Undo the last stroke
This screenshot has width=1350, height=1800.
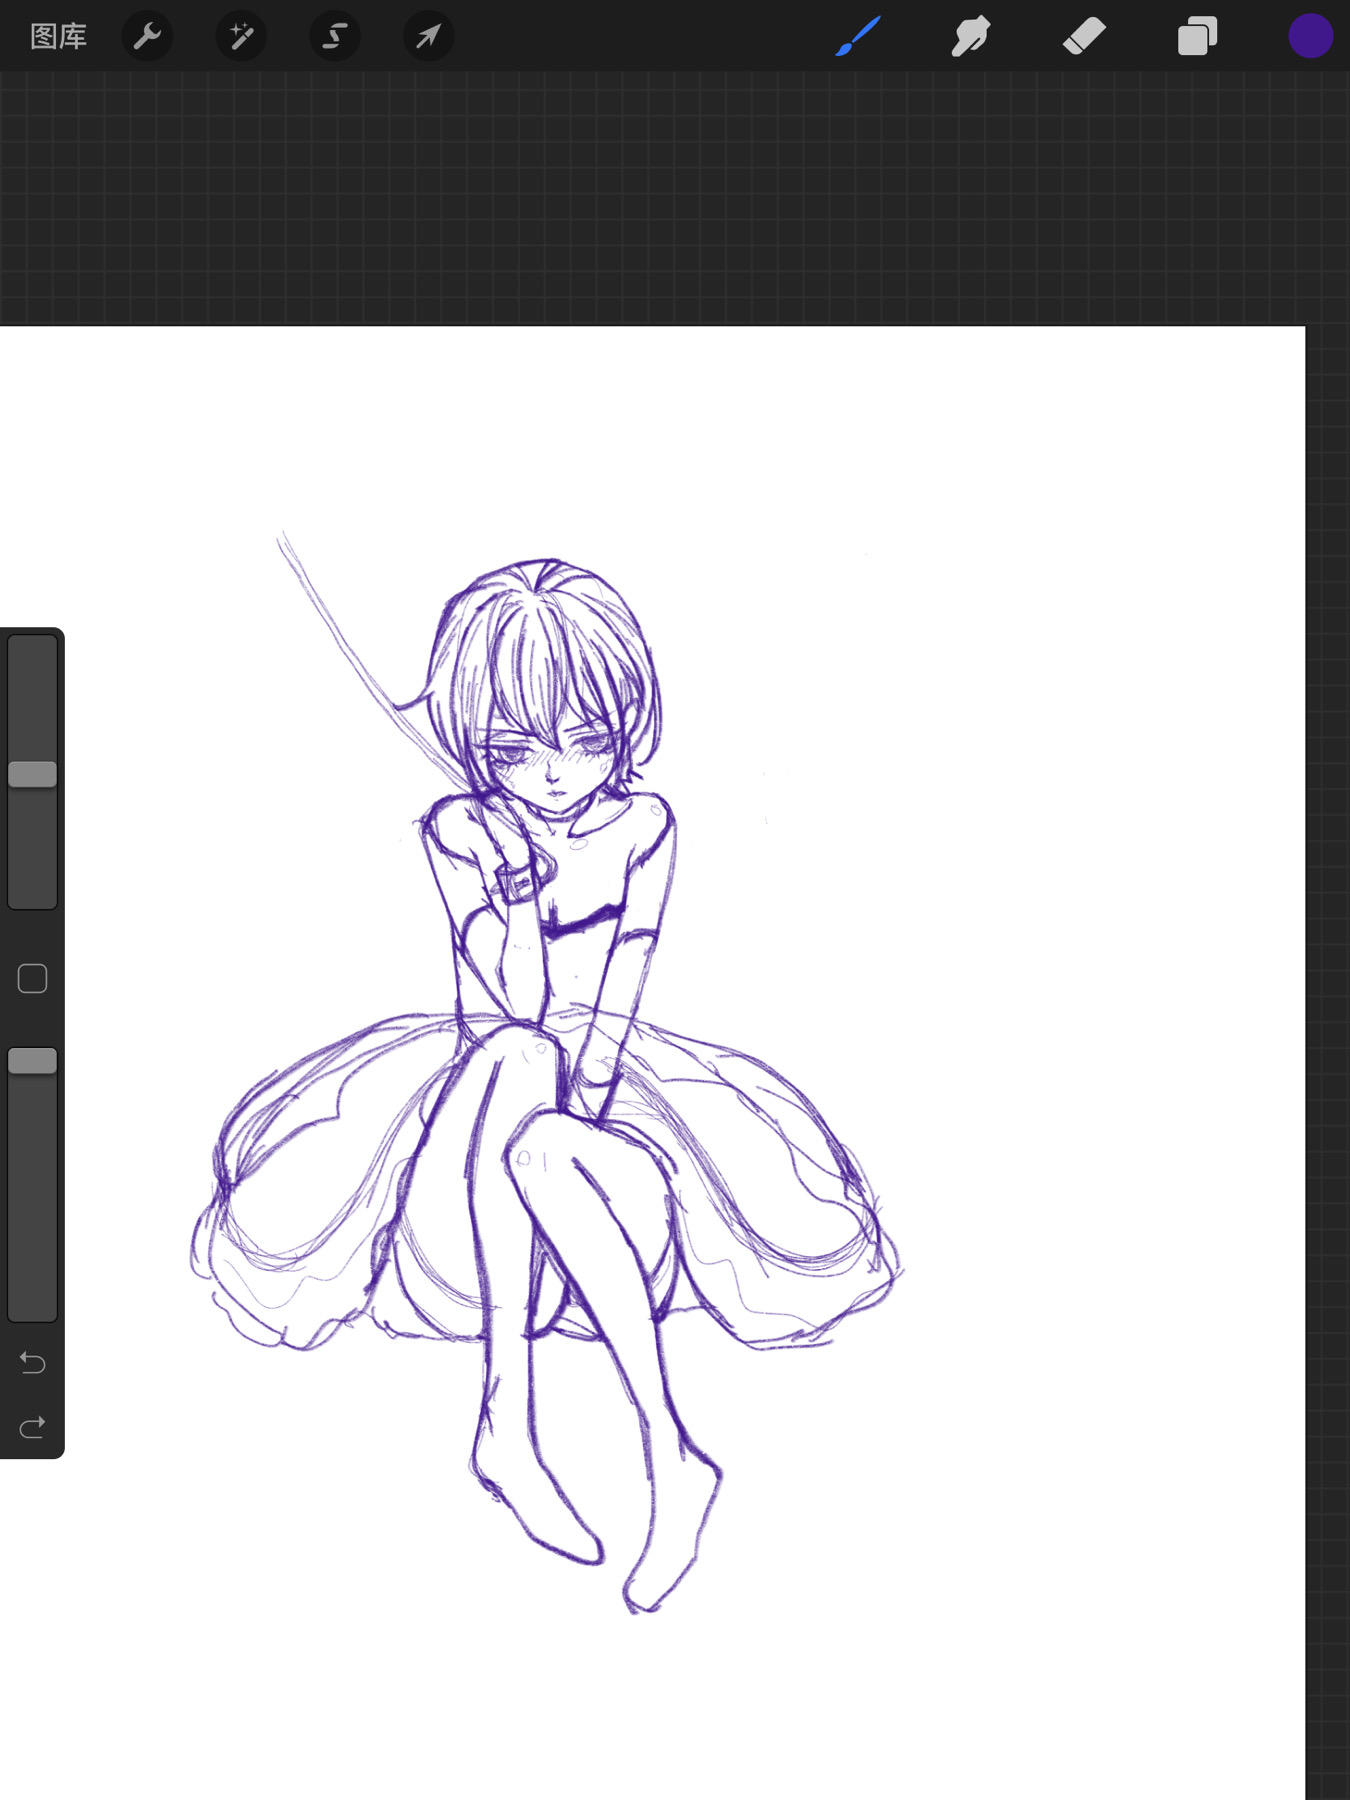[33, 1362]
